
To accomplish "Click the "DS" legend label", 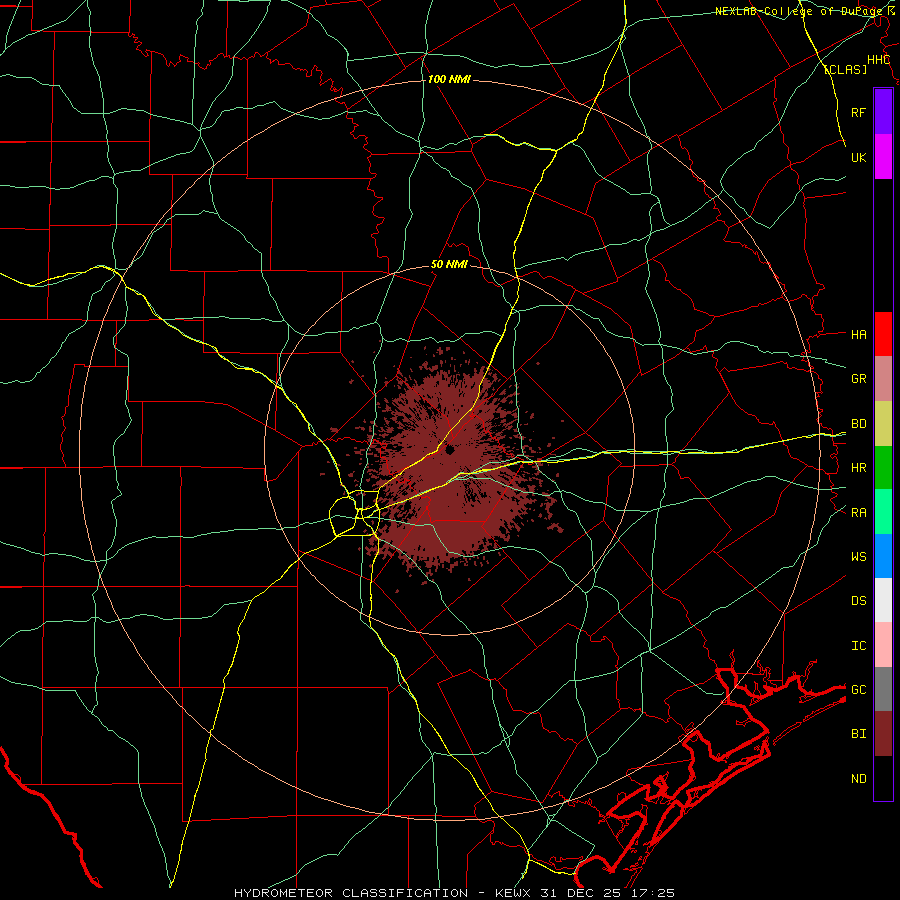I will (858, 600).
